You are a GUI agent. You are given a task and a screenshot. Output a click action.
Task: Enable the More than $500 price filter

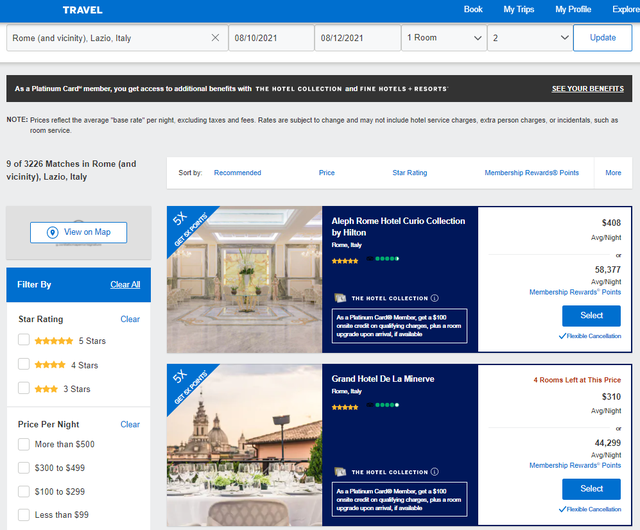click(24, 444)
